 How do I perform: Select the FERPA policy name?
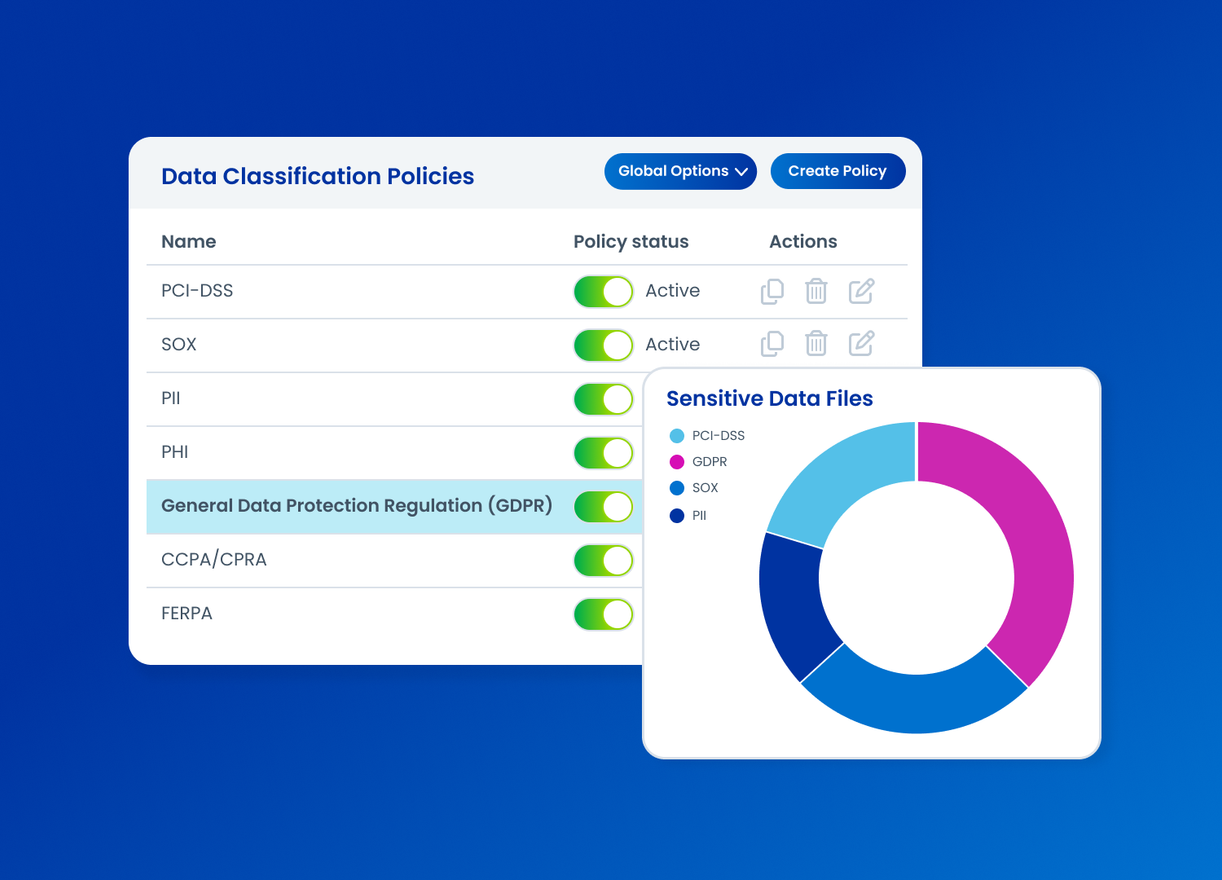tap(187, 614)
